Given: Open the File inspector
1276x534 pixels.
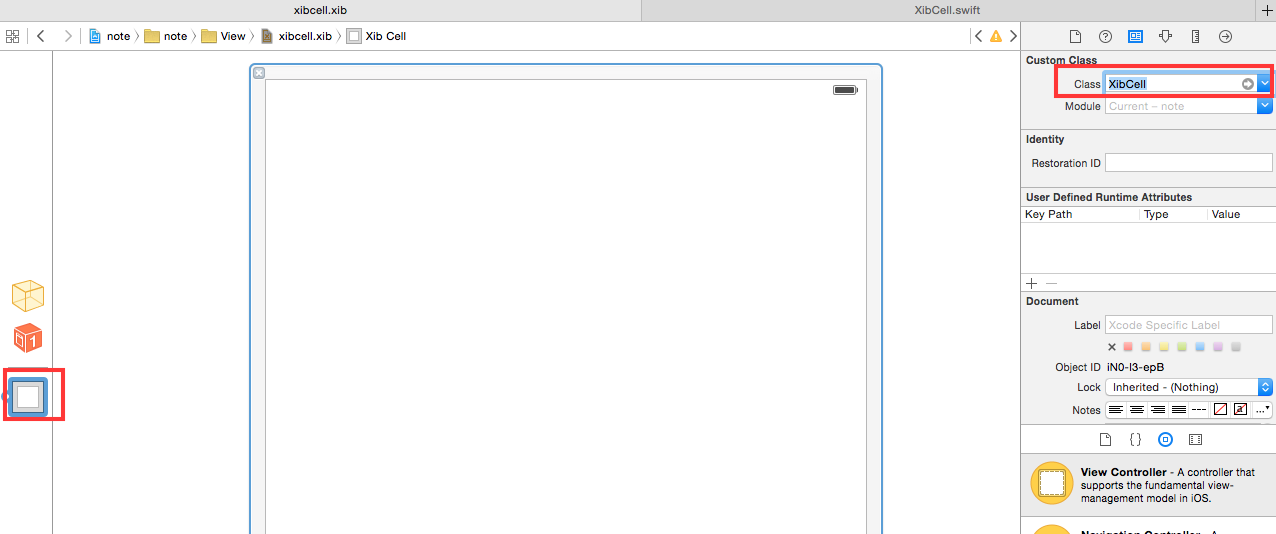Looking at the screenshot, I should coord(1075,36).
